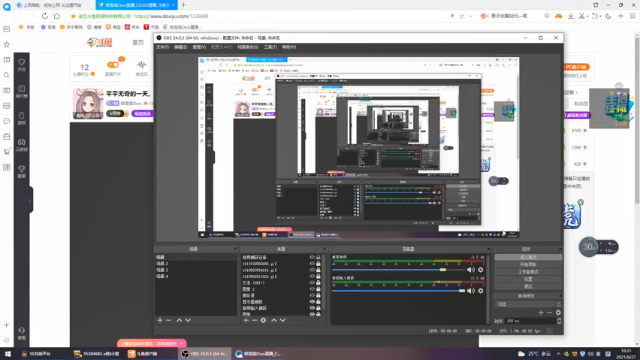
Task: Open the 工具(T) menu in OBS
Action: click(270, 47)
